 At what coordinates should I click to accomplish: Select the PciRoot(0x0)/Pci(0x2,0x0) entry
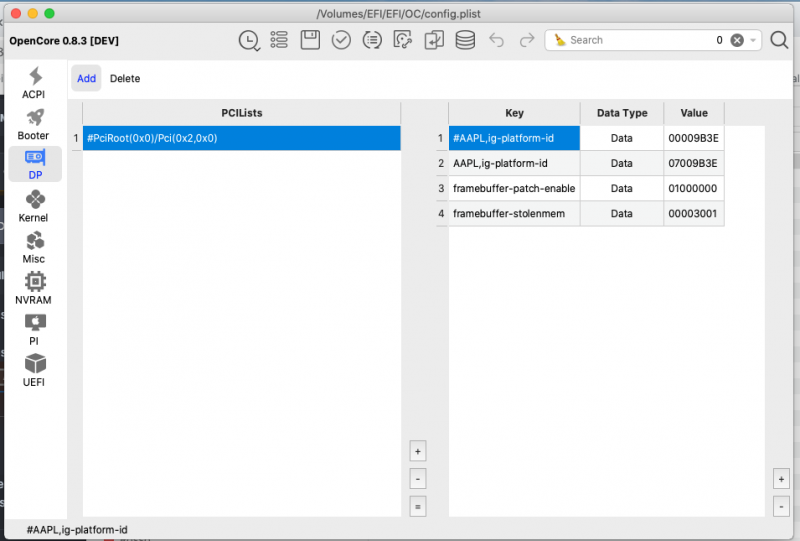pyautogui.click(x=240, y=138)
